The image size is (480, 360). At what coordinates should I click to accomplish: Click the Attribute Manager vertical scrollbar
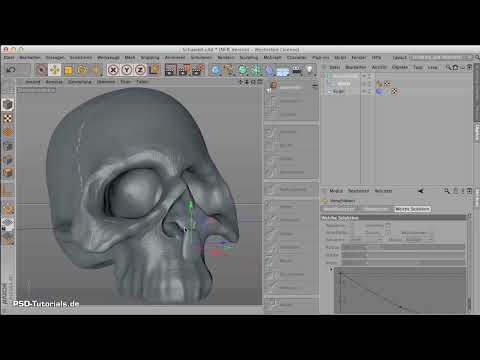tap(469, 263)
